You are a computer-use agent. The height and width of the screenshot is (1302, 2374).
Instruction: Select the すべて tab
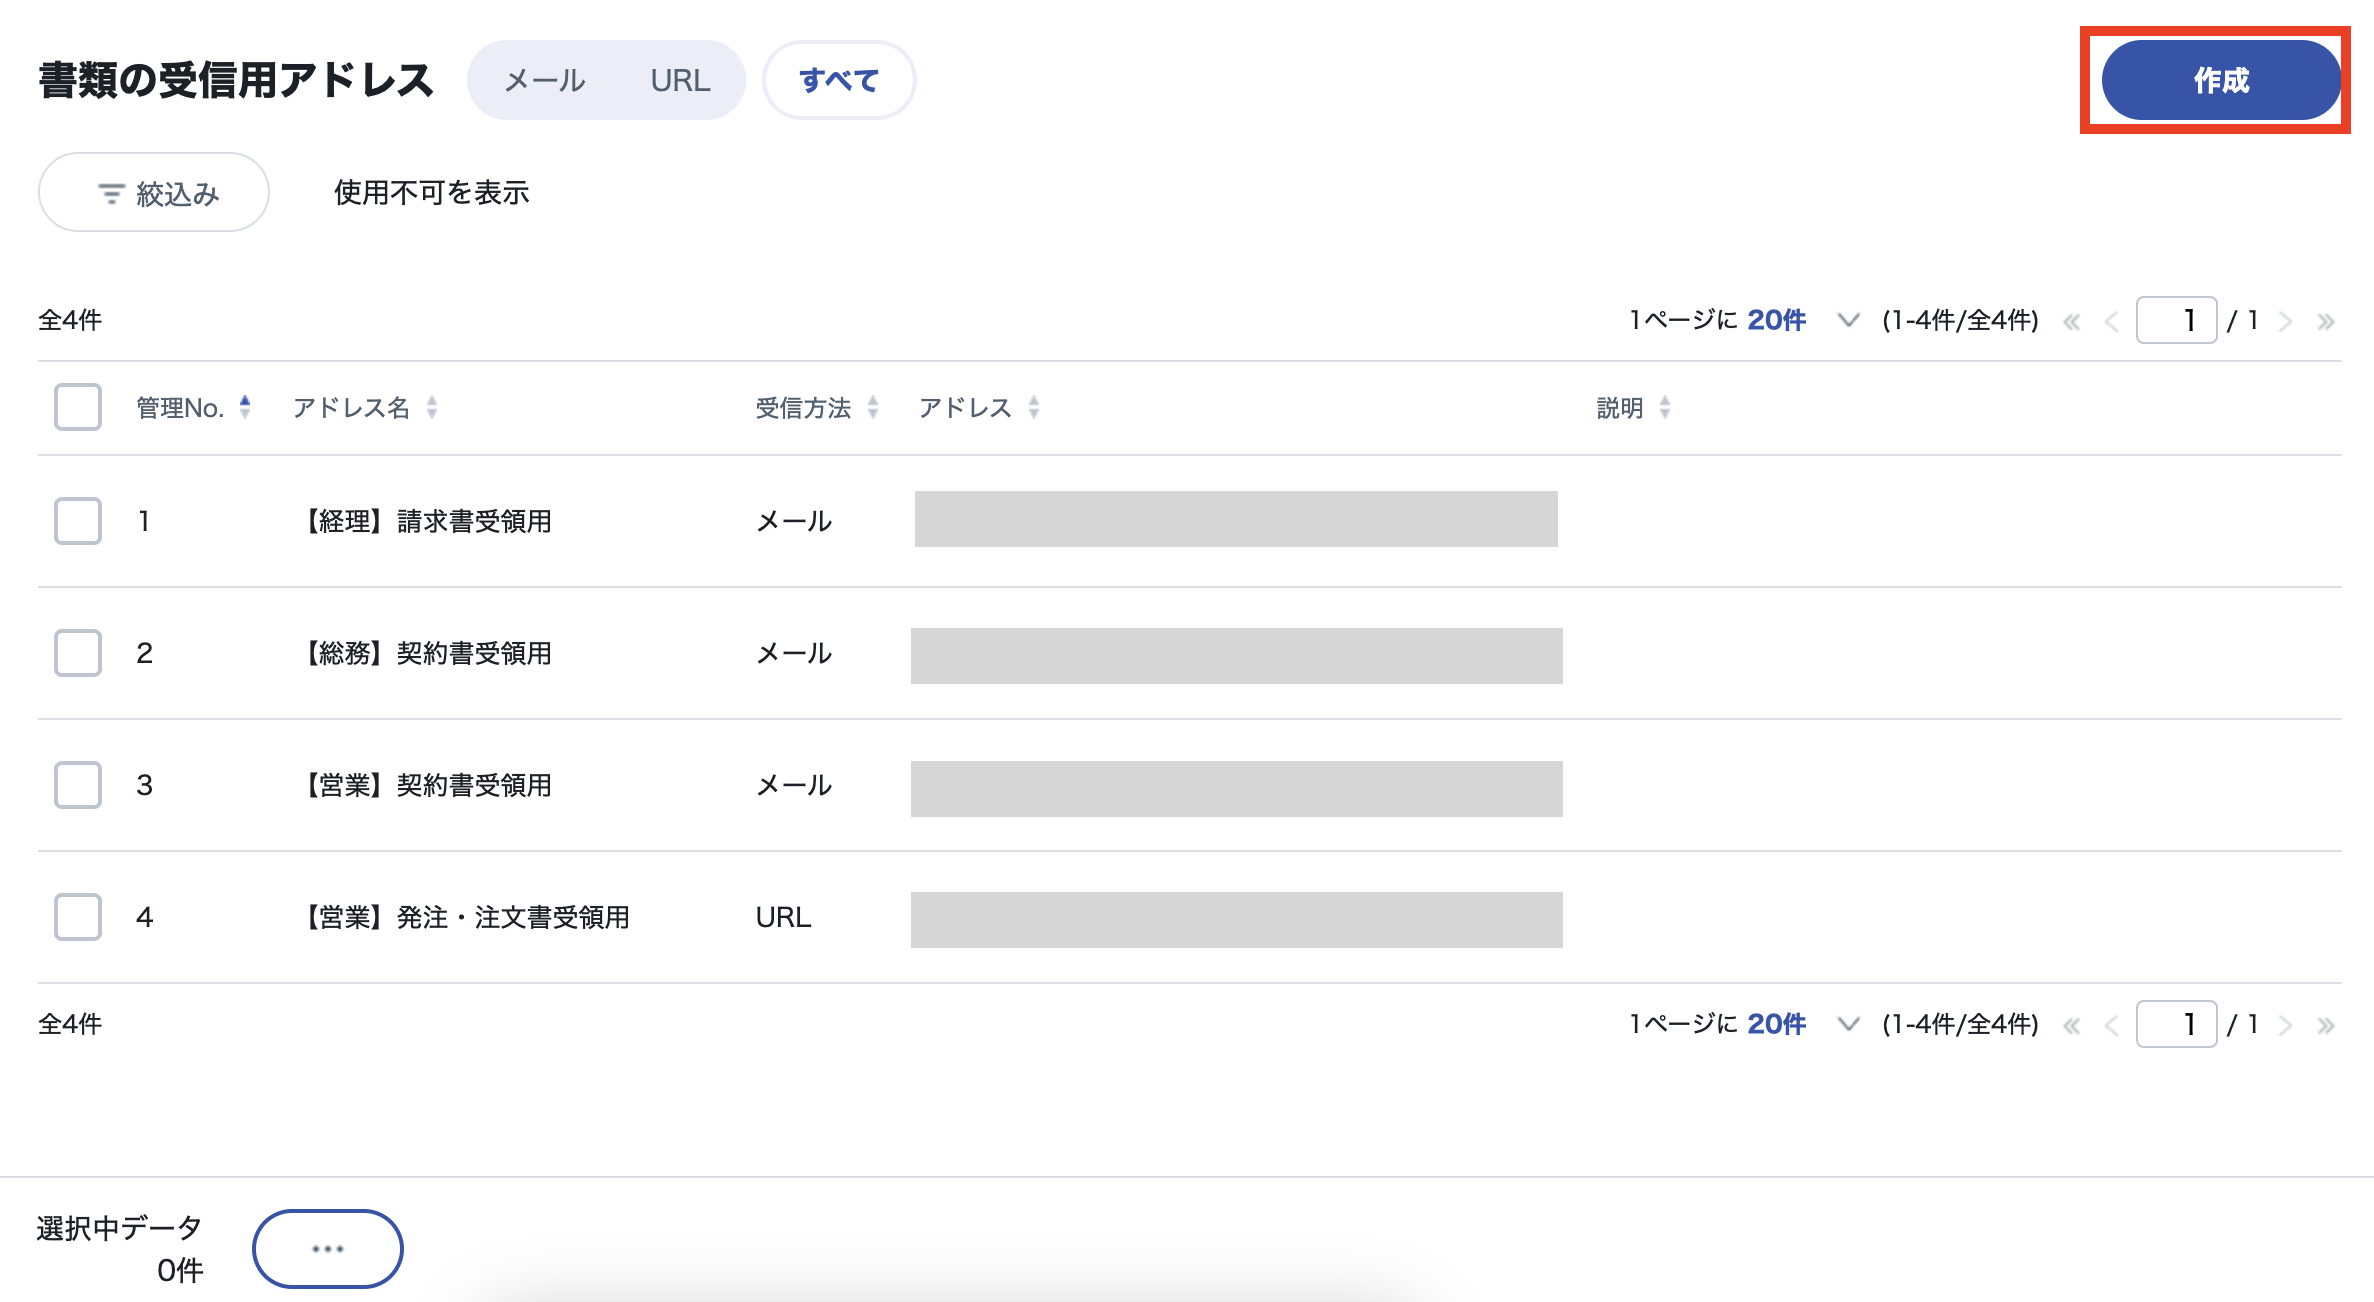(839, 80)
